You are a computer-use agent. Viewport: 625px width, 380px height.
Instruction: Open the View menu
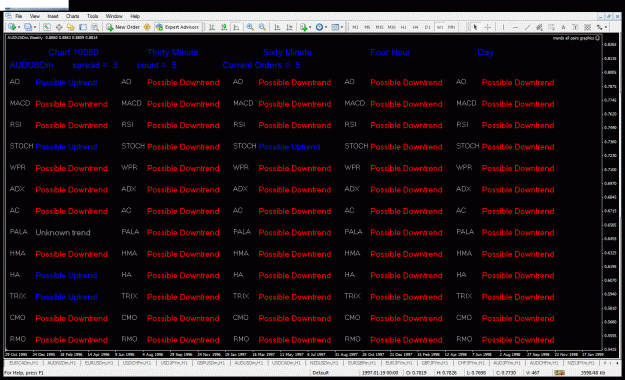tap(35, 16)
